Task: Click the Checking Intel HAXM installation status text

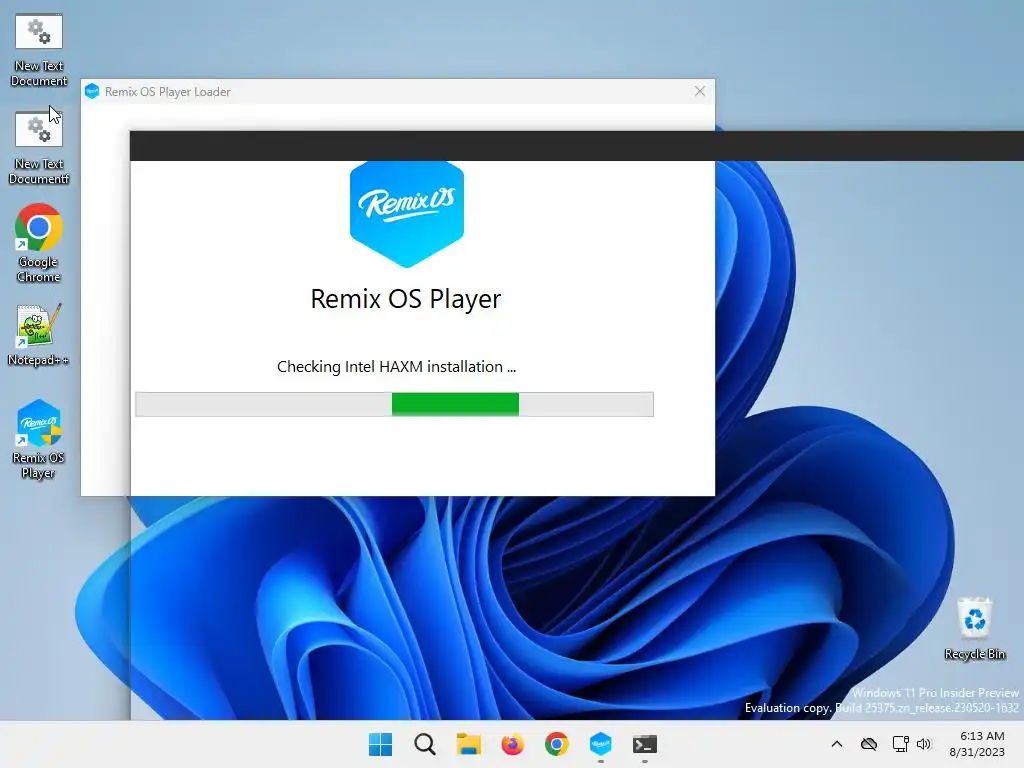Action: 396,366
